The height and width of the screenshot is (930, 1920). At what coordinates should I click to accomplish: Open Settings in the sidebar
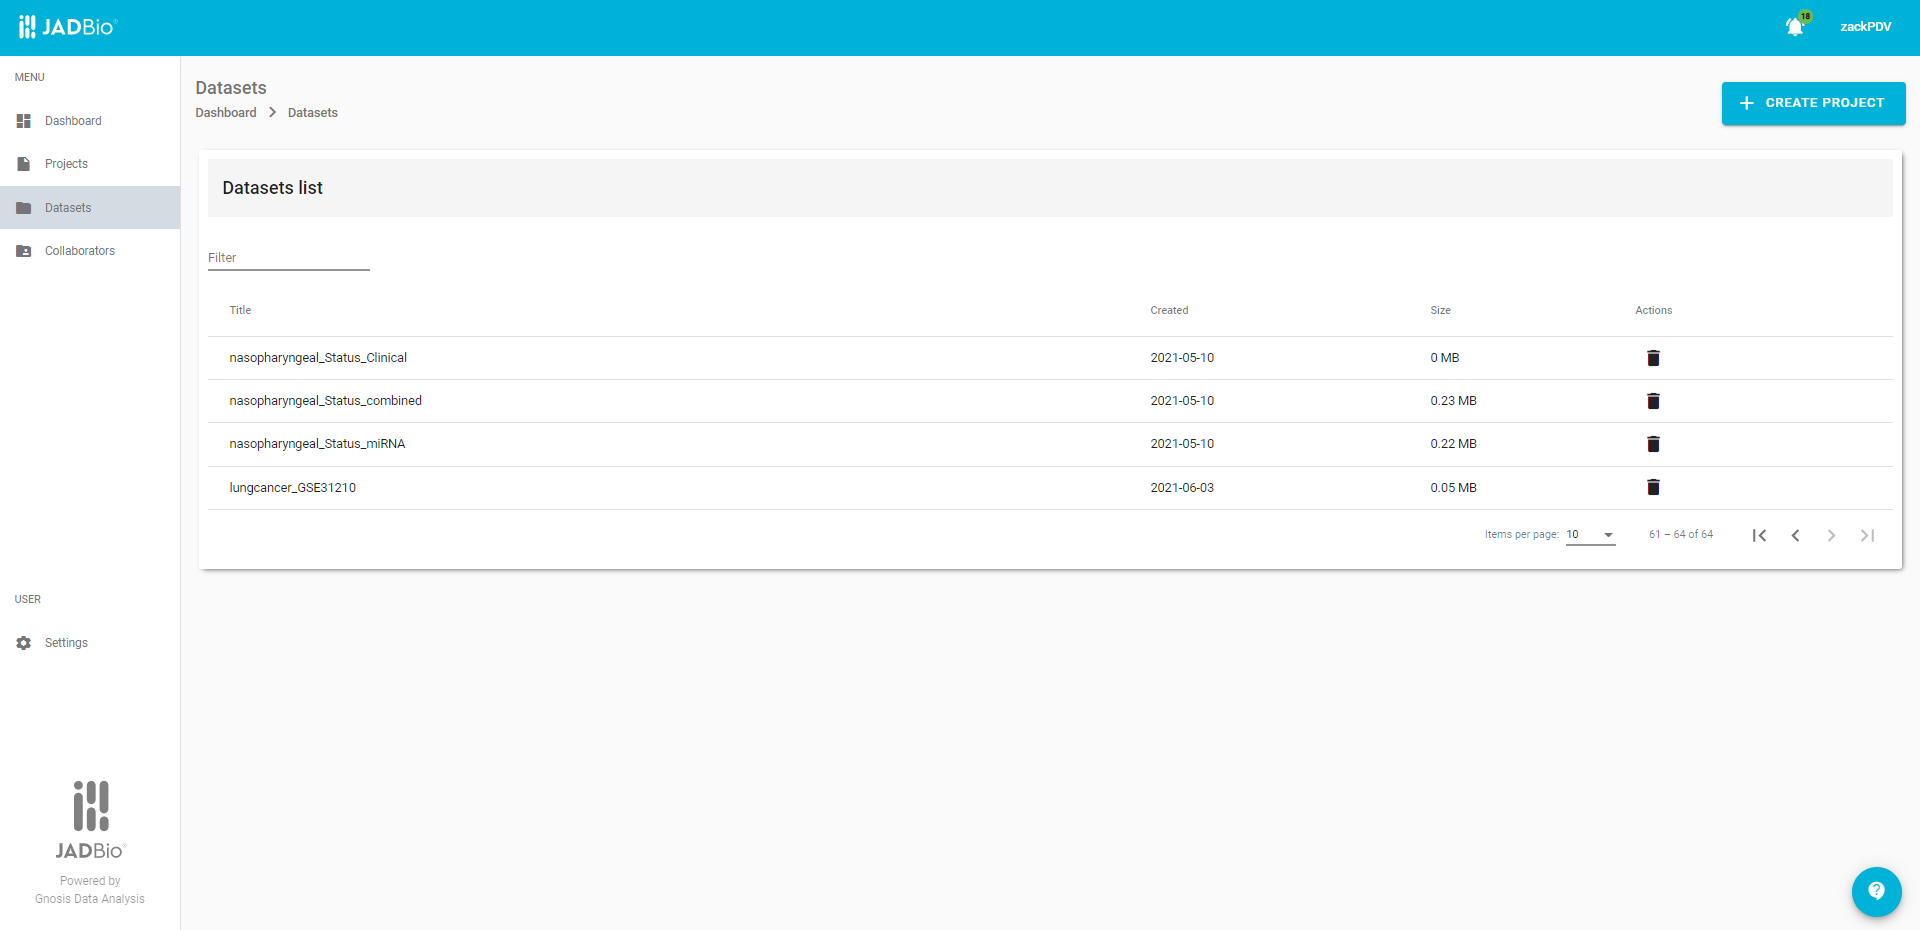[x=90, y=643]
